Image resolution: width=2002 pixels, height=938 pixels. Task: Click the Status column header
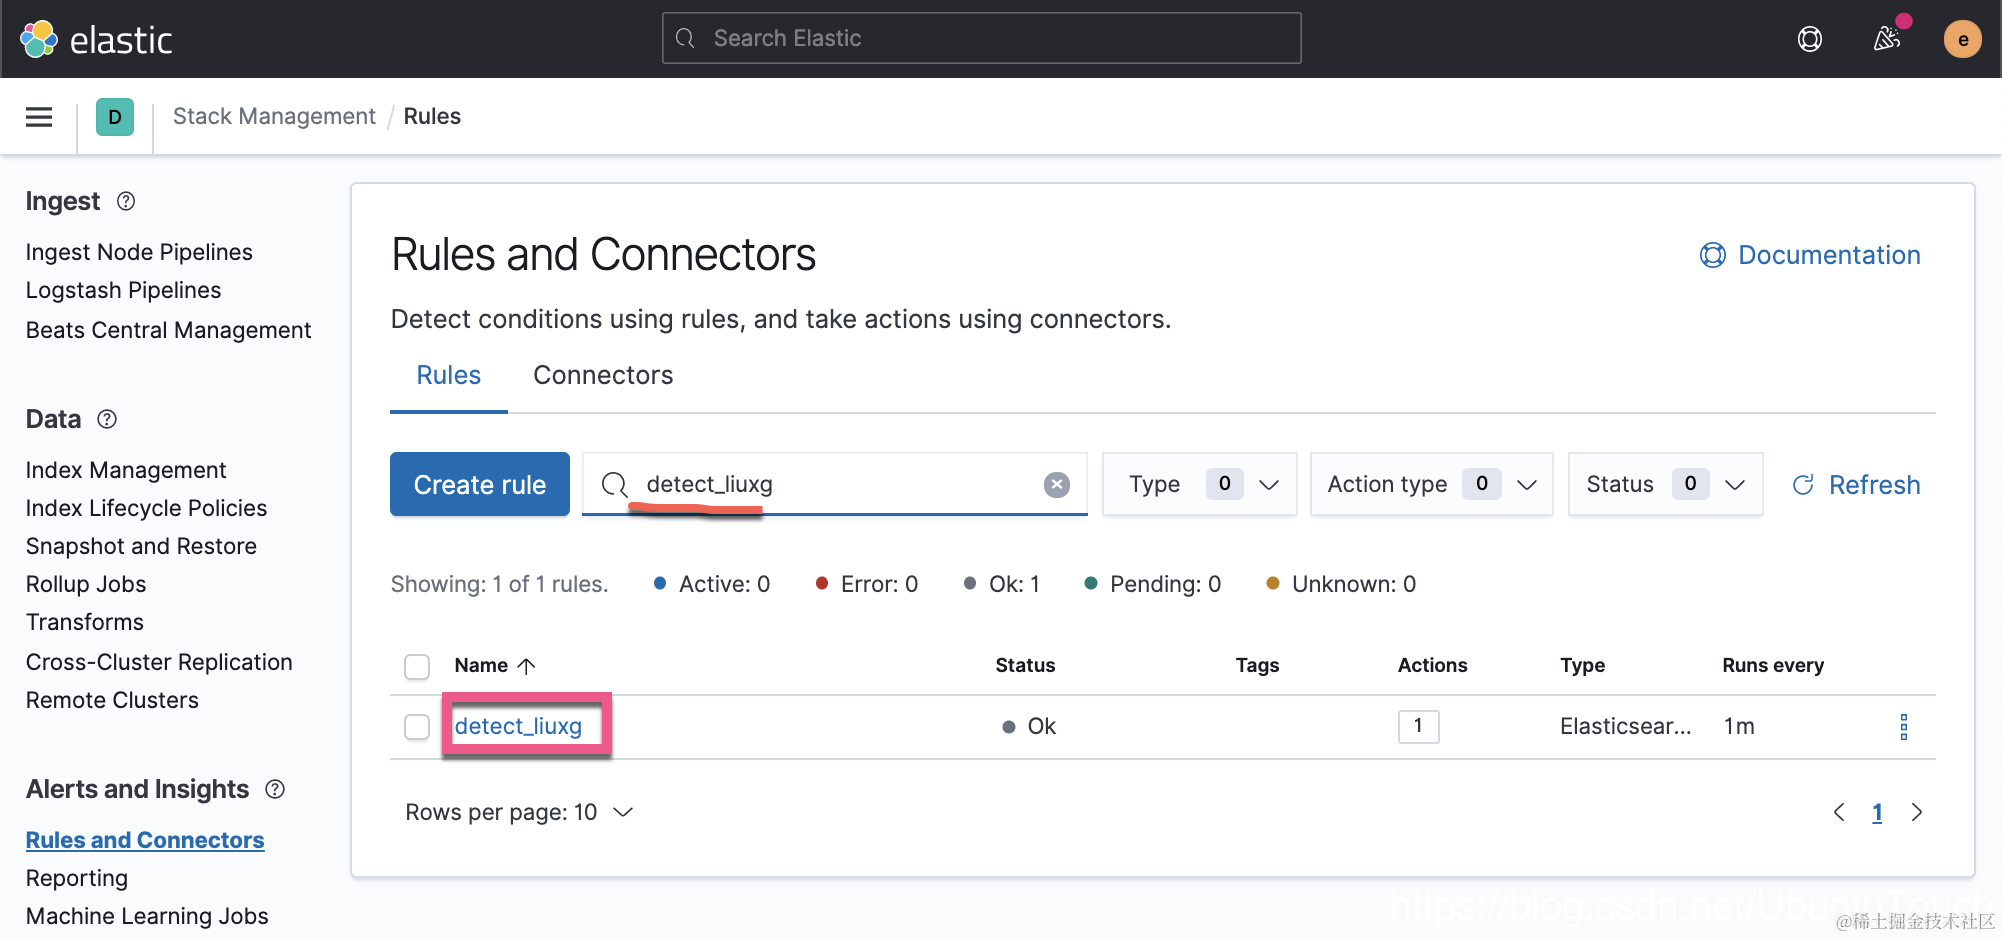tap(1025, 665)
